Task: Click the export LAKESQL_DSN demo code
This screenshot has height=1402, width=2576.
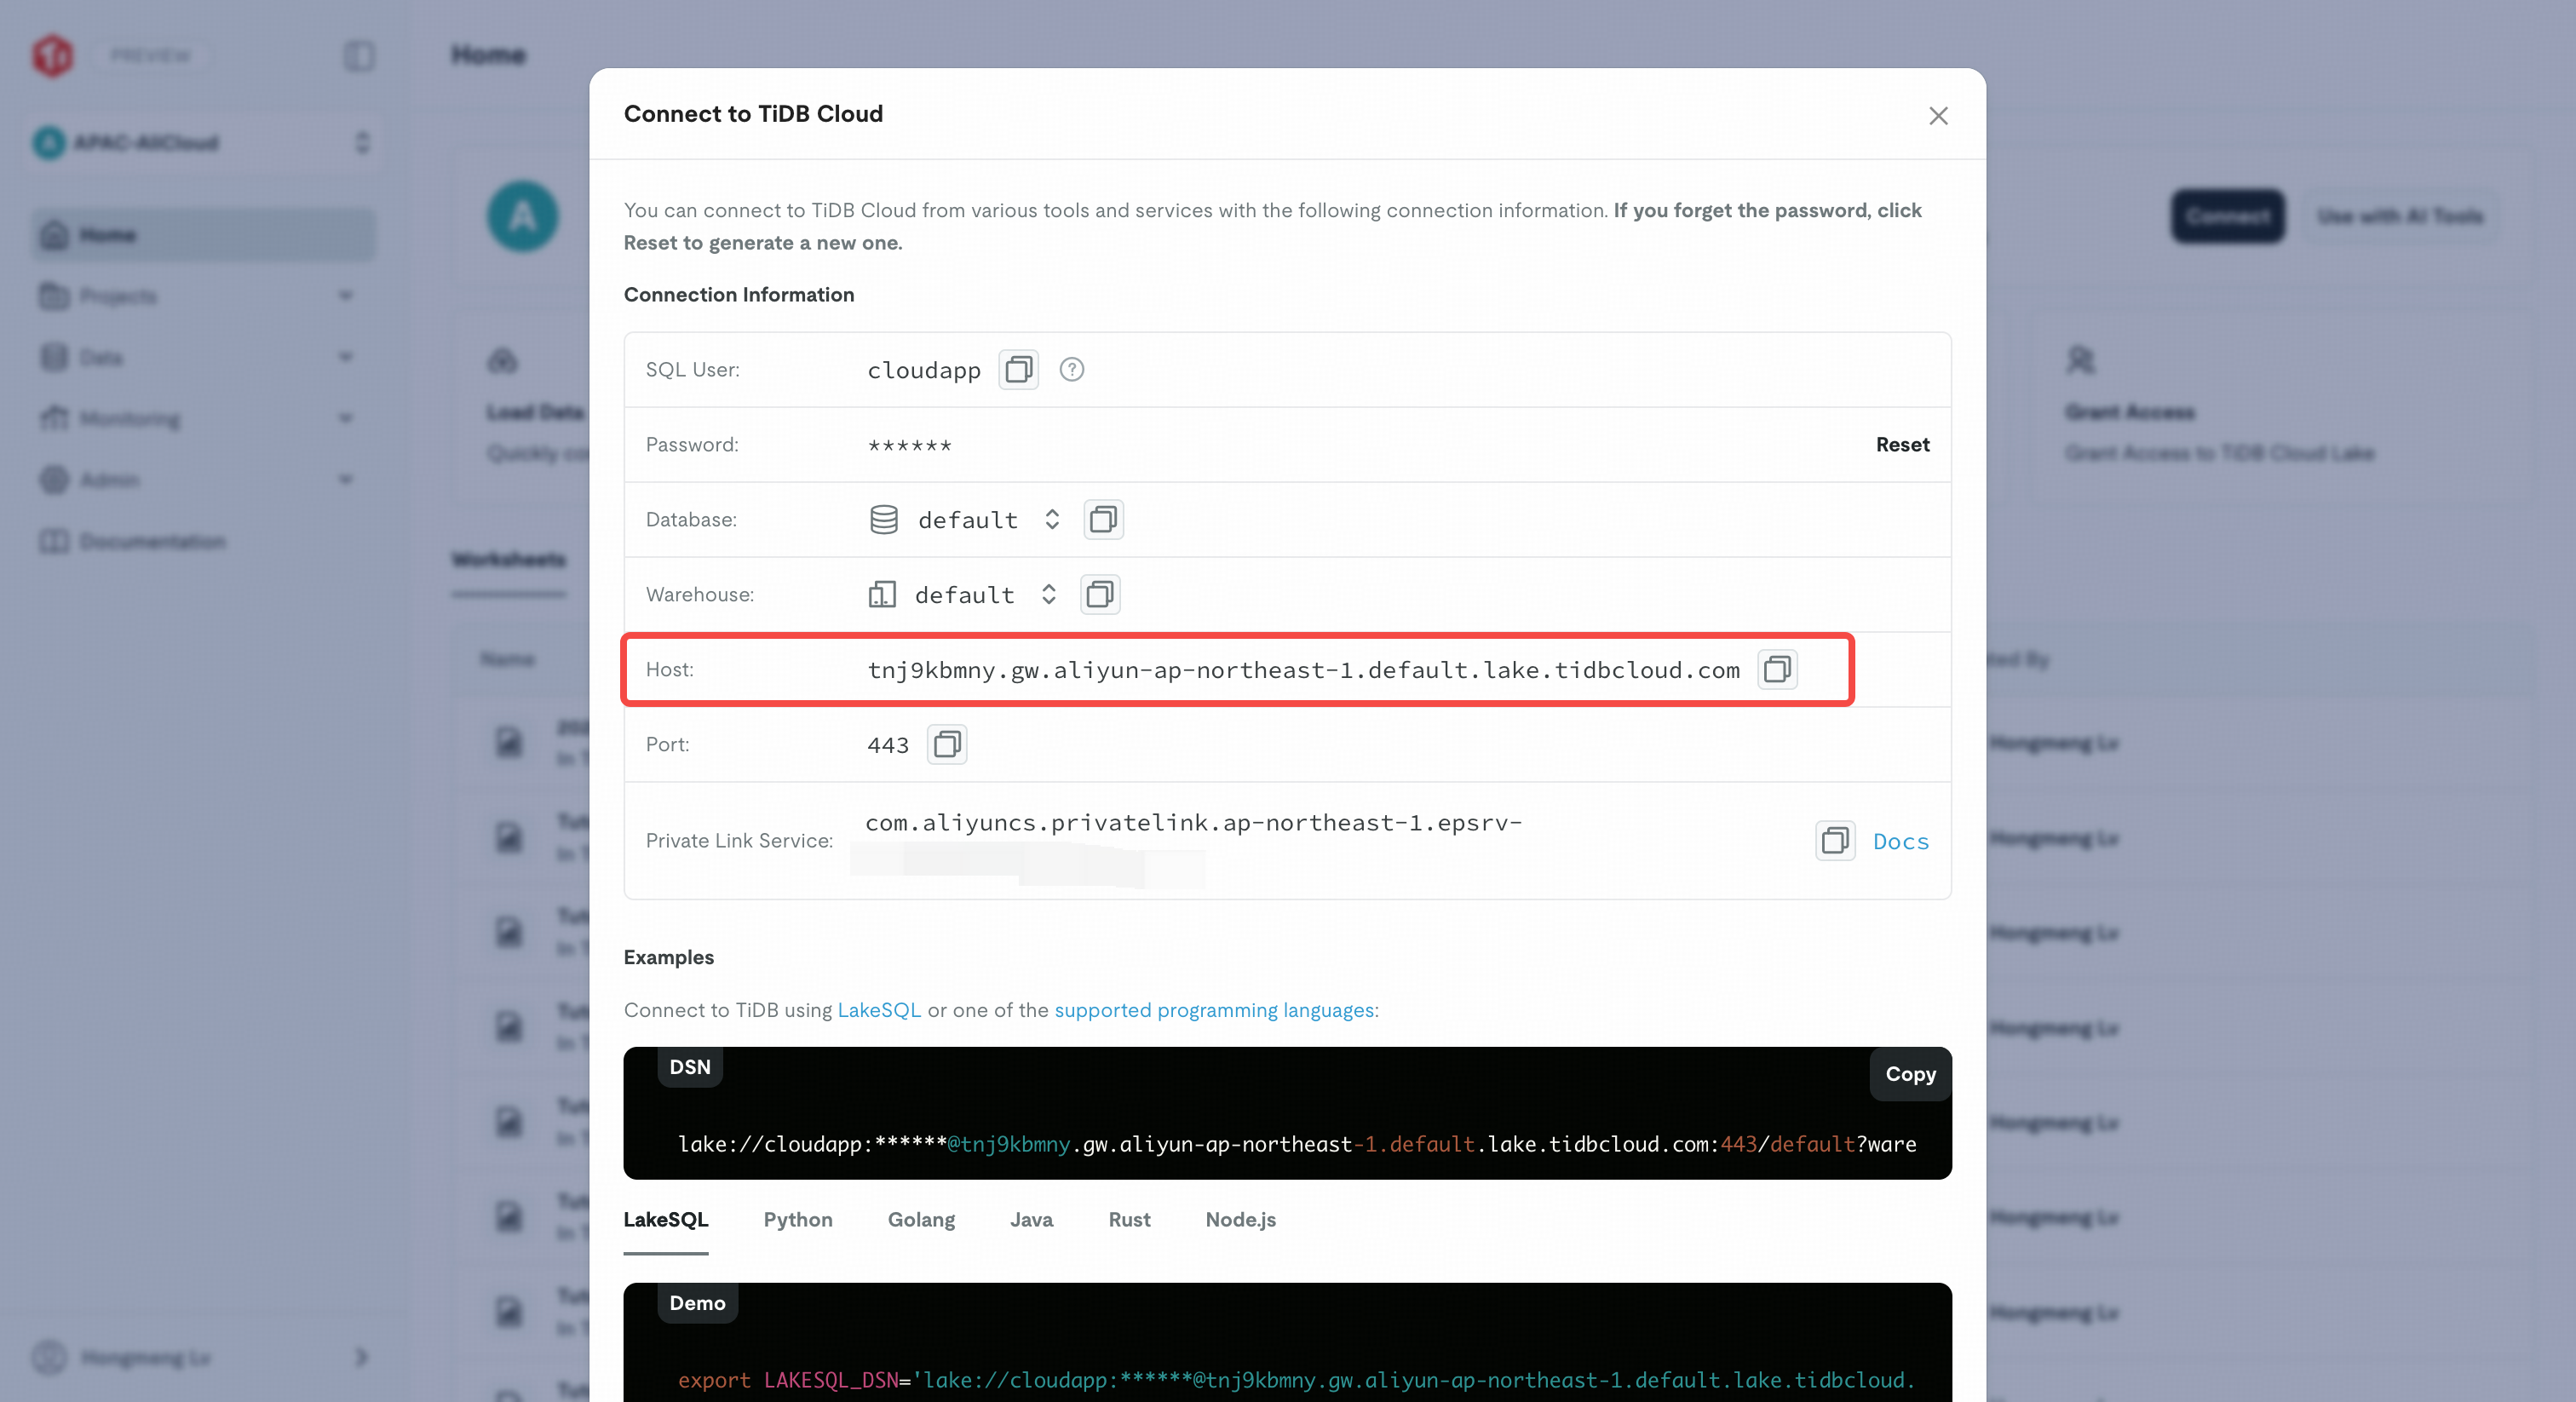Action: (x=1296, y=1381)
